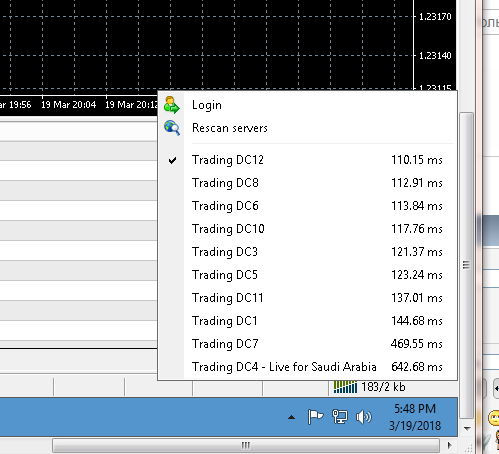
Task: Open the network tray icon
Action: (x=340, y=417)
